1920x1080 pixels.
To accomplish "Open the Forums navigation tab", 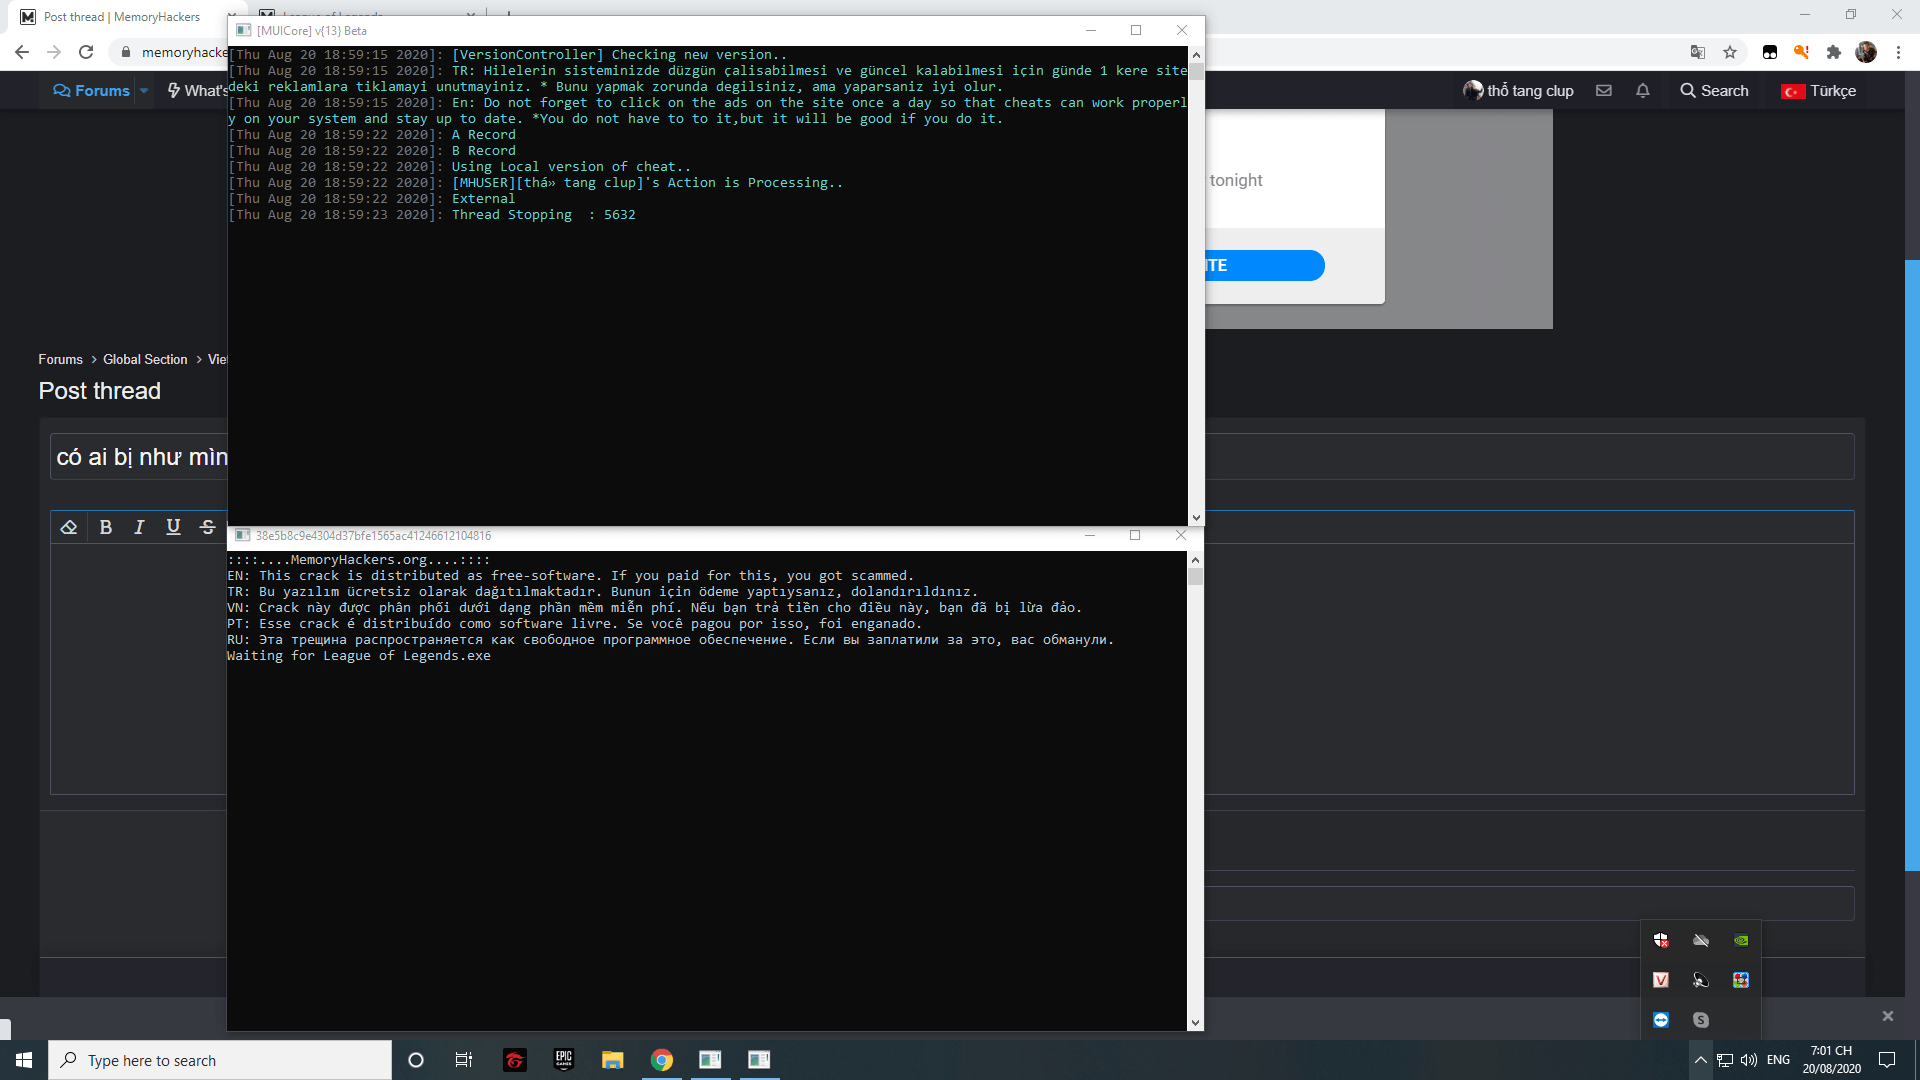I will tap(92, 91).
